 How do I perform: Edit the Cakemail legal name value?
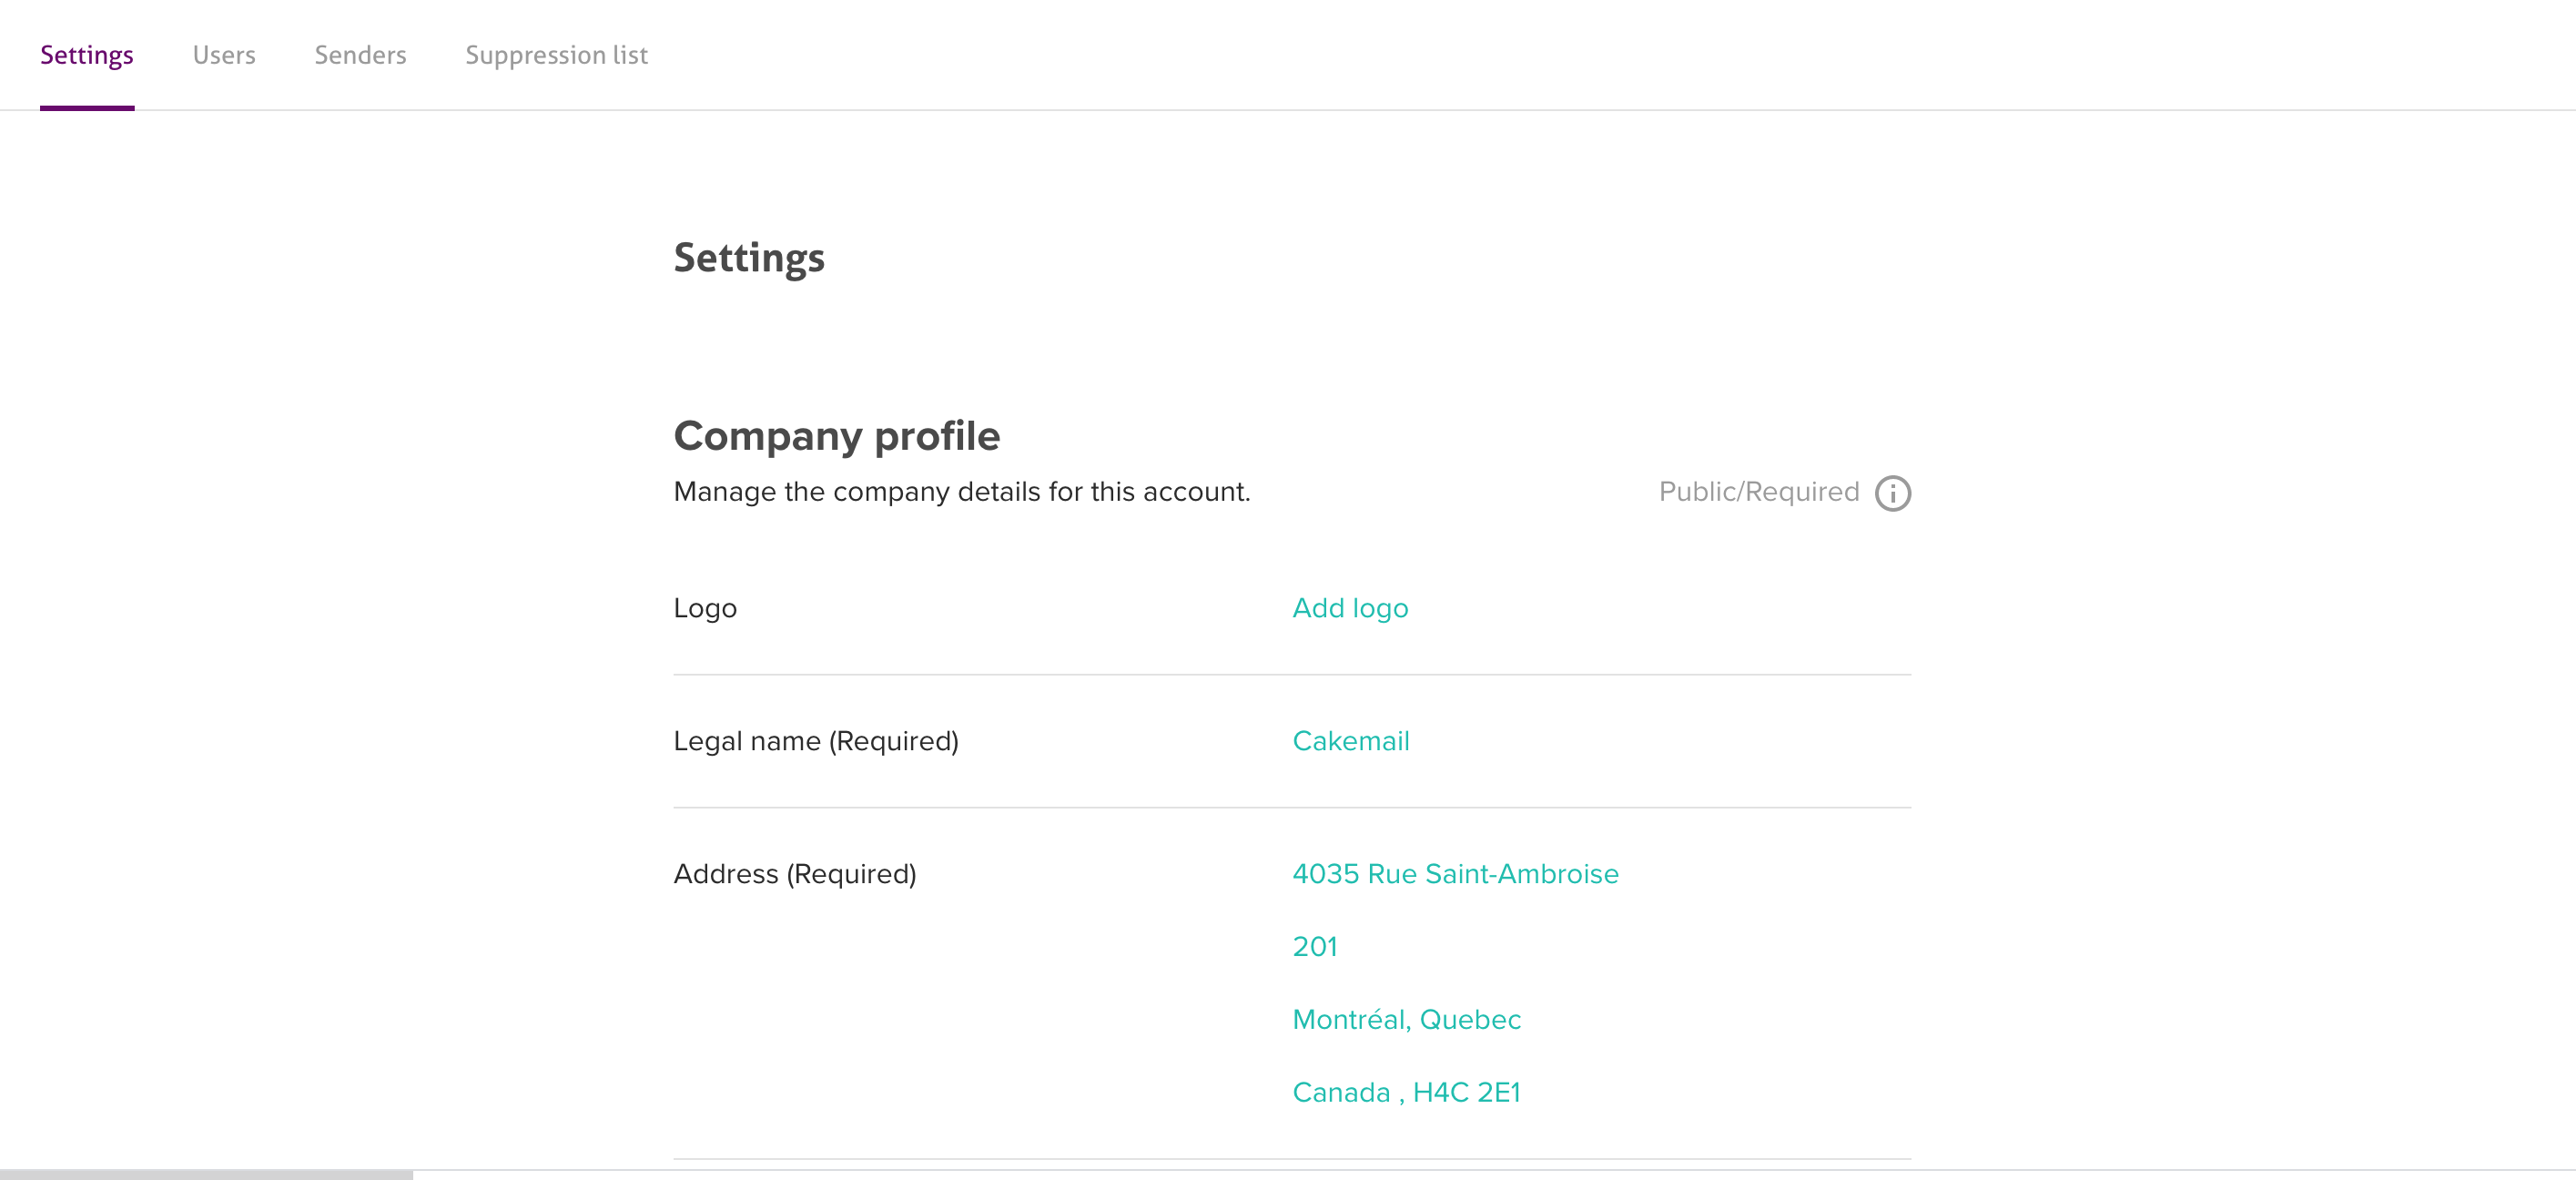pos(1350,741)
